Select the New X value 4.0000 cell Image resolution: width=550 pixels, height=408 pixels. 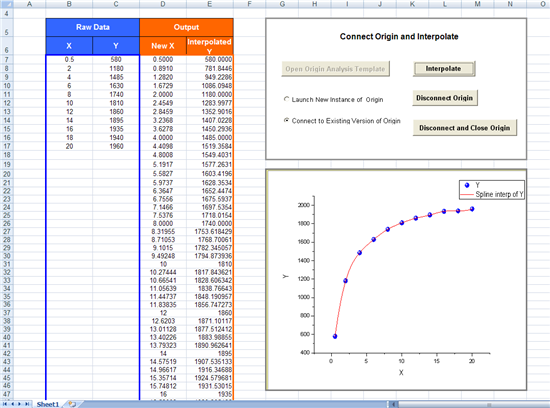click(163, 138)
